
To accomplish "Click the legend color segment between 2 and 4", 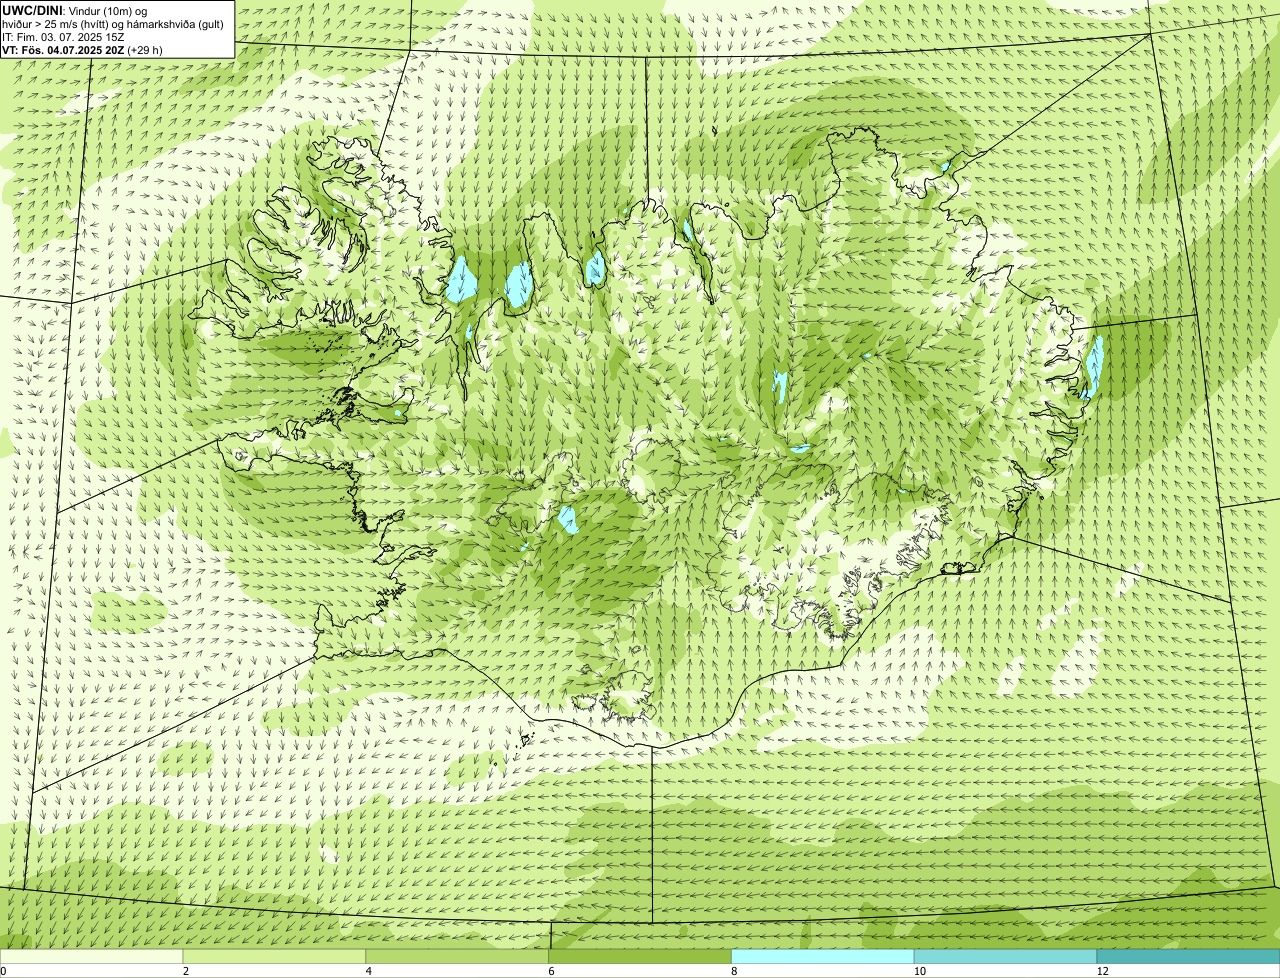I will click(x=275, y=957).
